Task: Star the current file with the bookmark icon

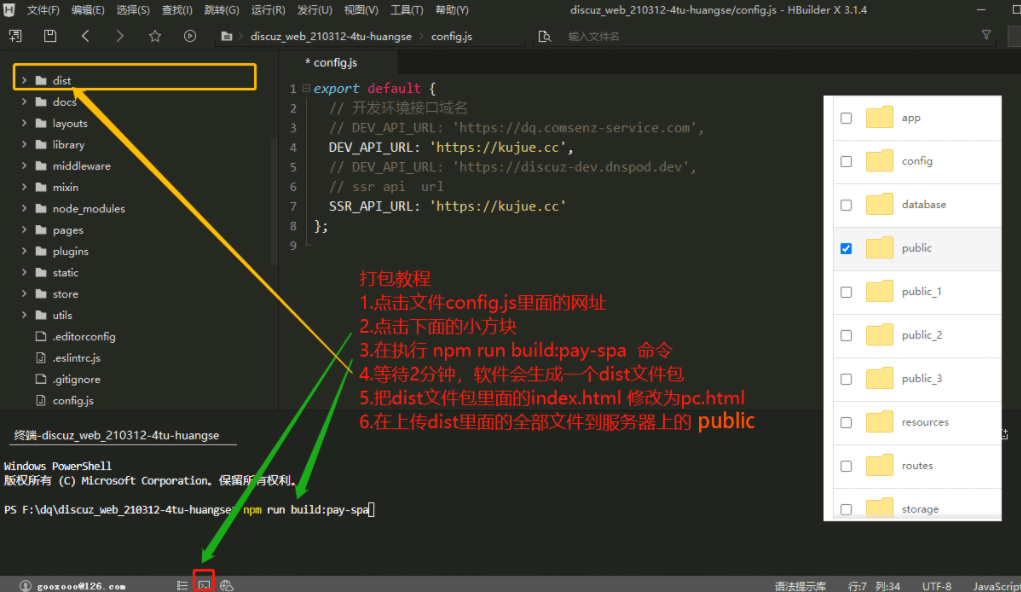Action: click(155, 35)
